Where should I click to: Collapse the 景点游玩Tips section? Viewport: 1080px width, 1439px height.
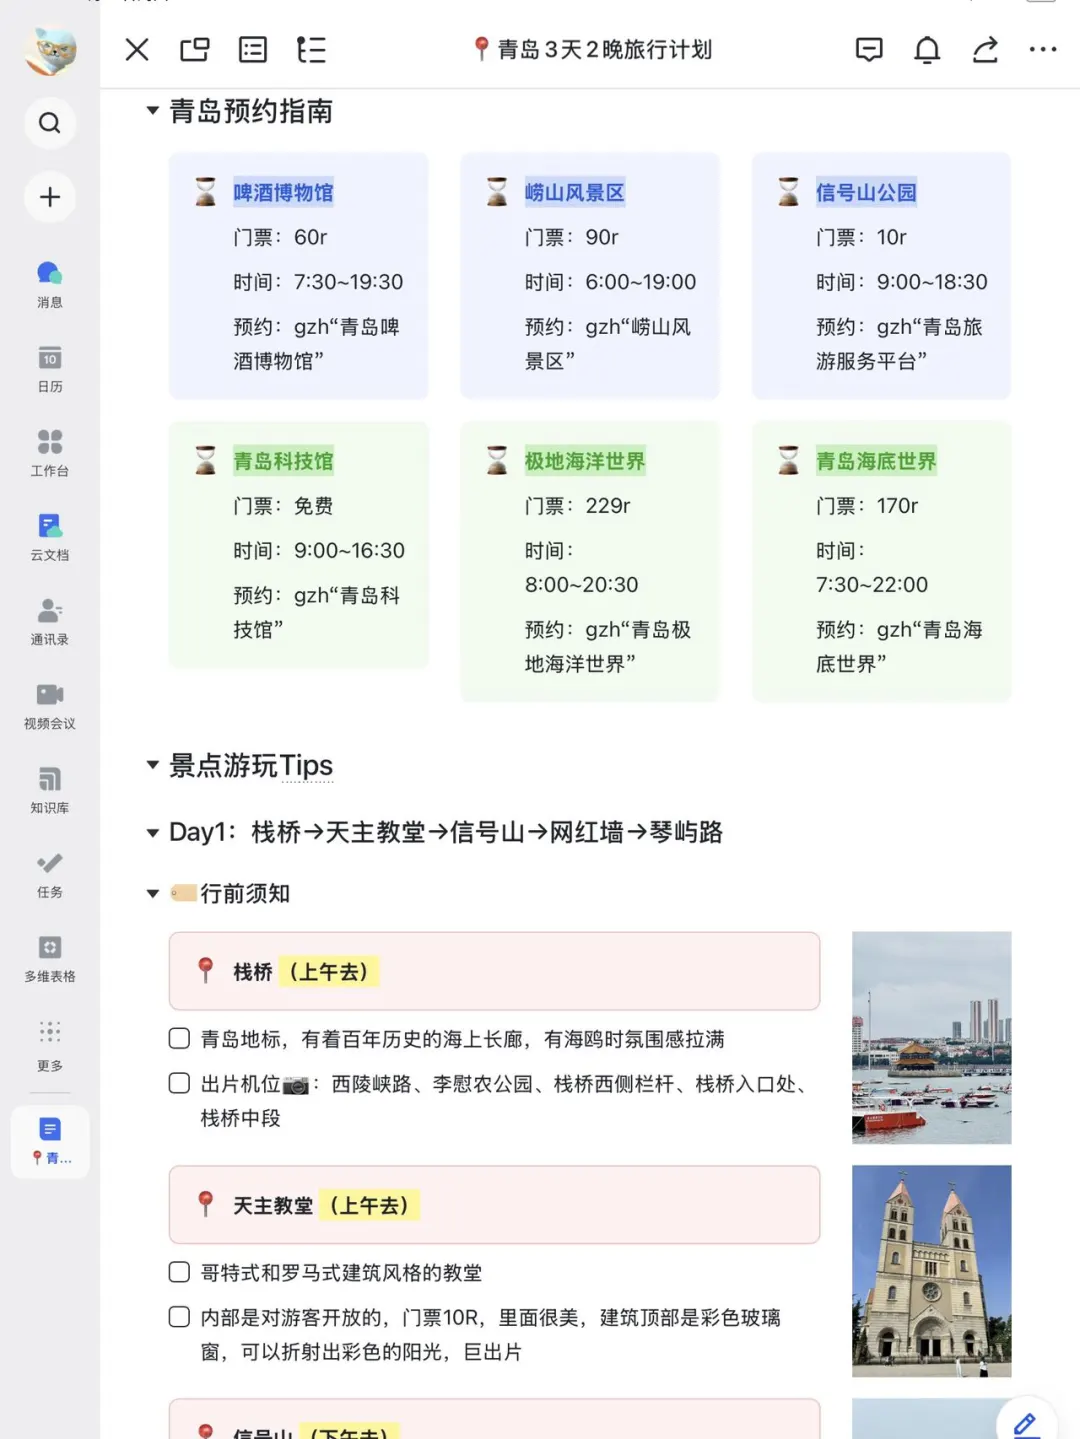[x=153, y=765]
